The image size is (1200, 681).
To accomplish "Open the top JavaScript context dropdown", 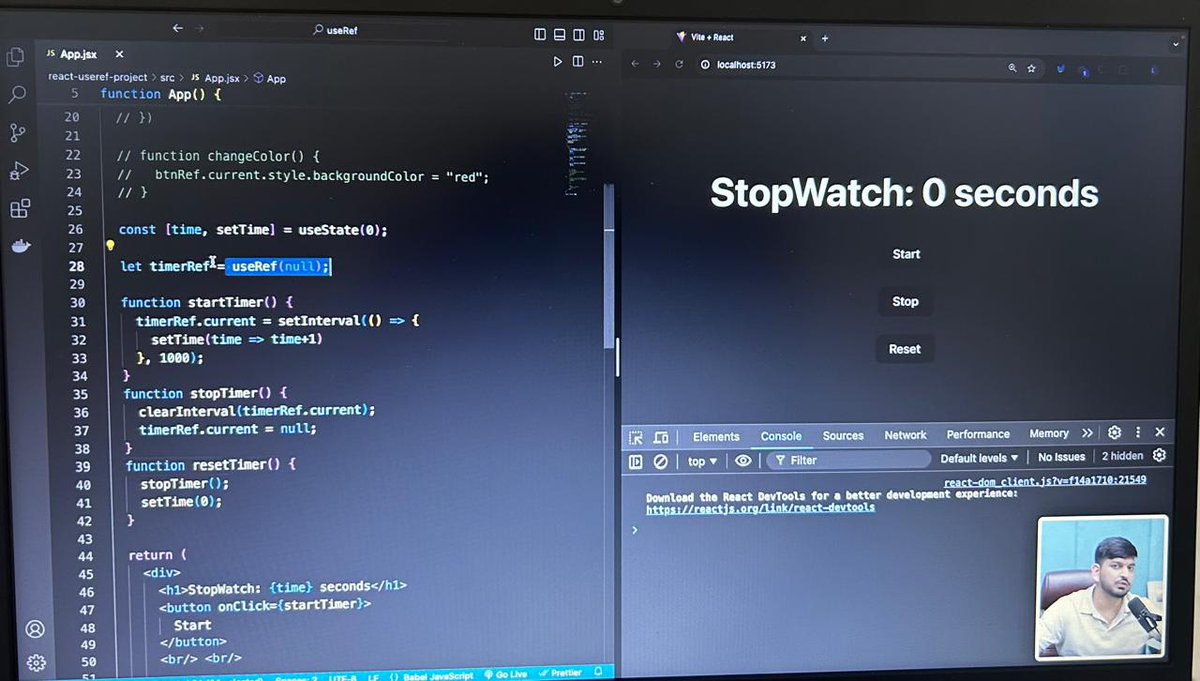I will (x=702, y=461).
